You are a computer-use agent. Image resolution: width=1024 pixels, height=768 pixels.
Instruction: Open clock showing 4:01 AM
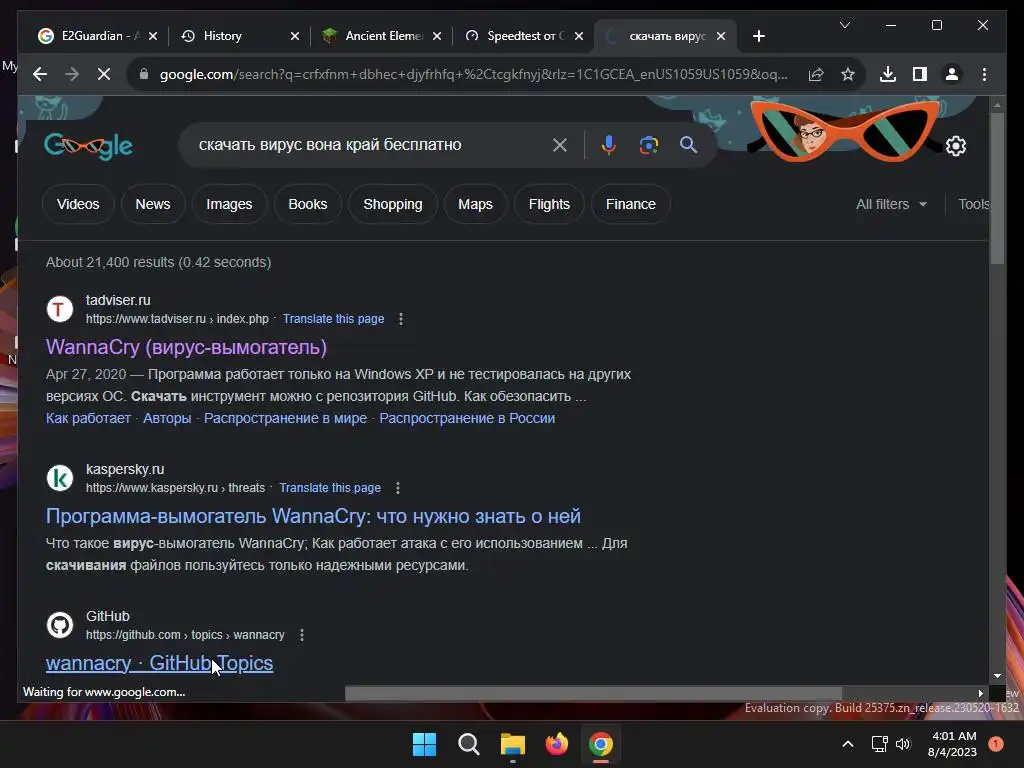point(953,744)
